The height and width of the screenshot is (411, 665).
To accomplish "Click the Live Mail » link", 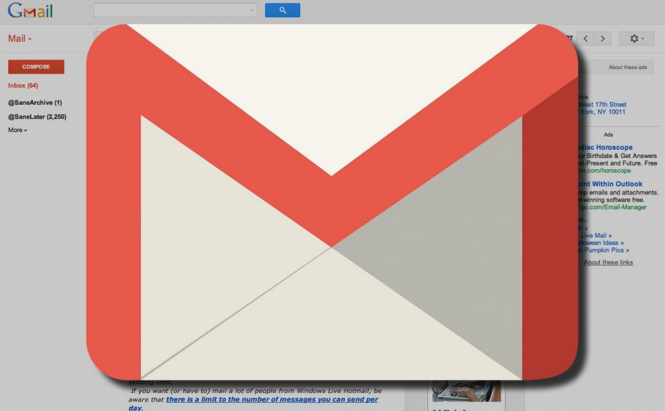I will pyautogui.click(x=596, y=235).
